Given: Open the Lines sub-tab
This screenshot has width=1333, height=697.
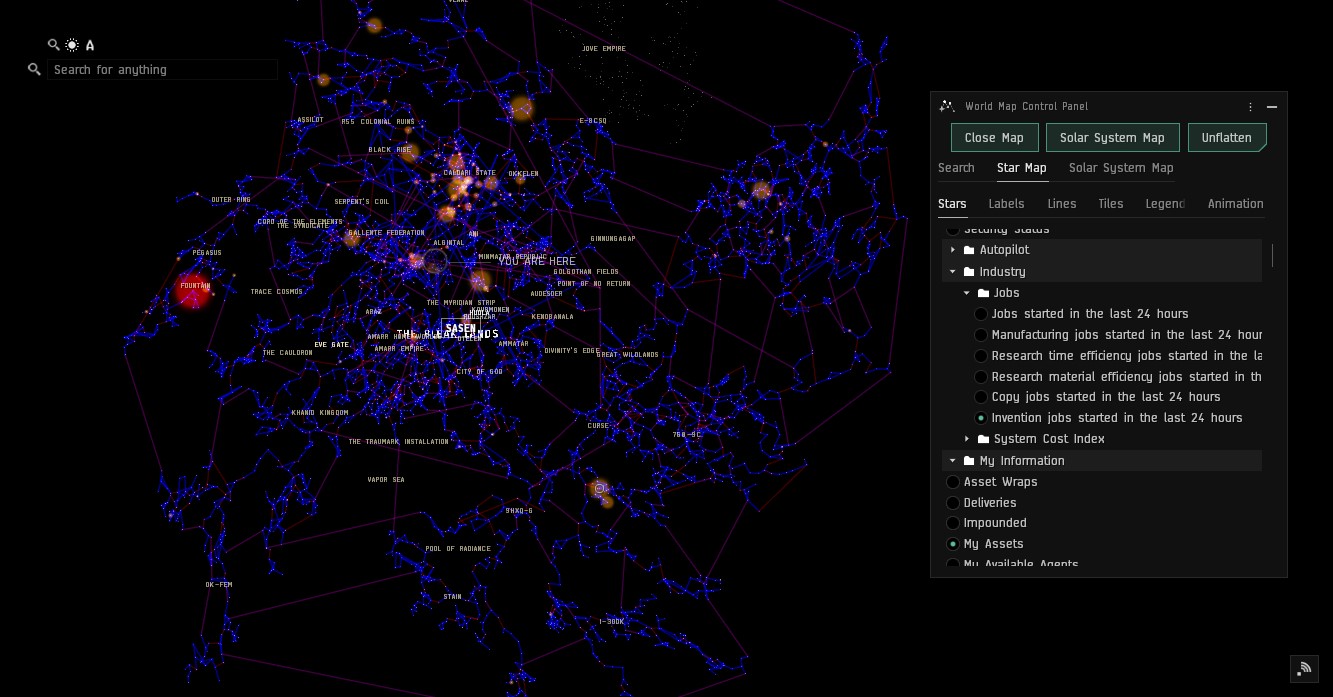Looking at the screenshot, I should [1062, 204].
